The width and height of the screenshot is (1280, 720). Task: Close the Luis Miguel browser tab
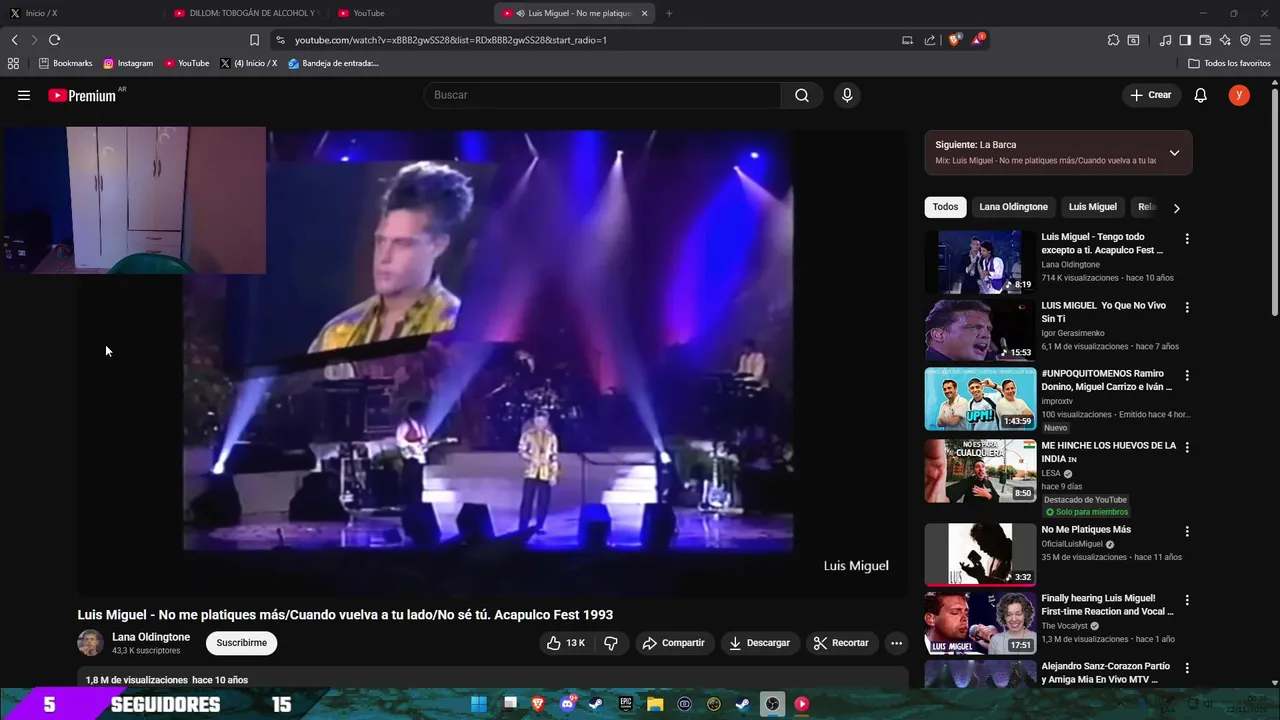[644, 13]
